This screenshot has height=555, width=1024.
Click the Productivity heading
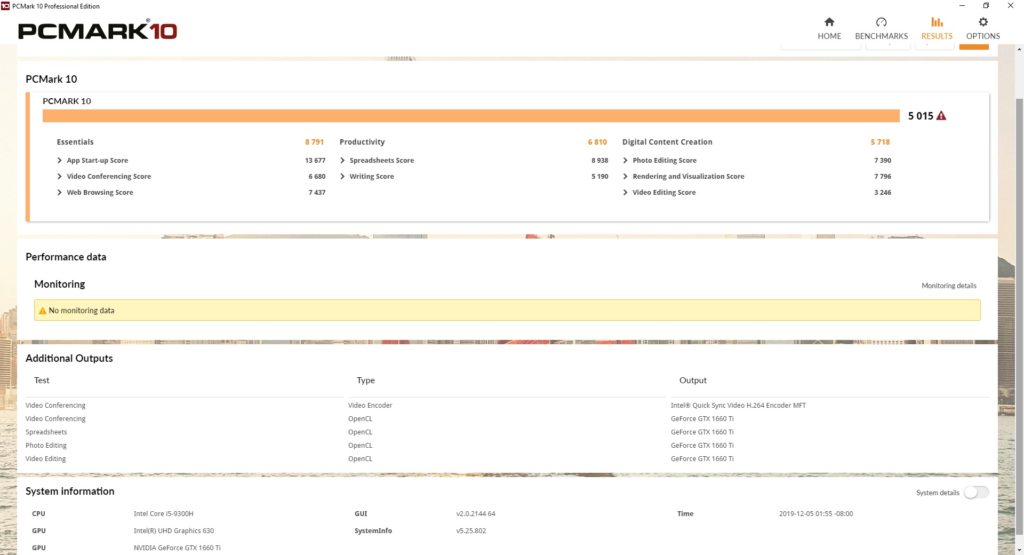tap(362, 142)
